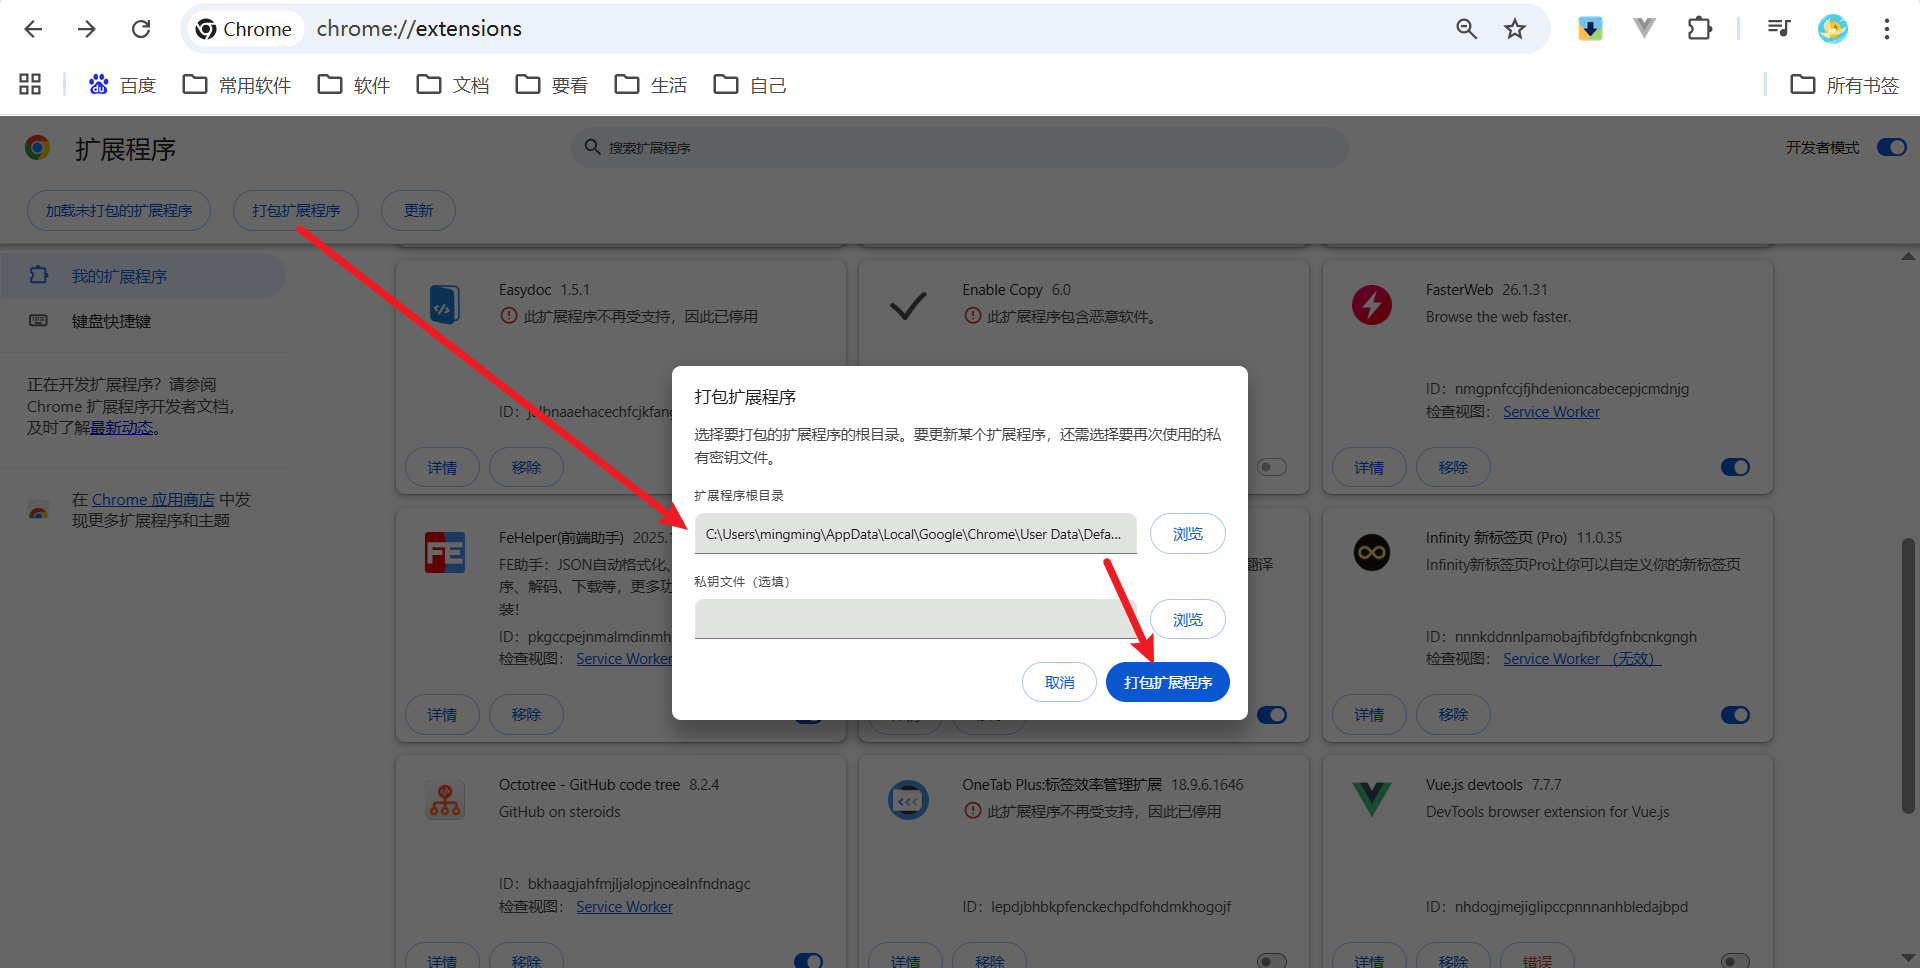Toggle the Infinity 新标签页 extension switch
This screenshot has width=1920, height=968.
pyautogui.click(x=1735, y=715)
